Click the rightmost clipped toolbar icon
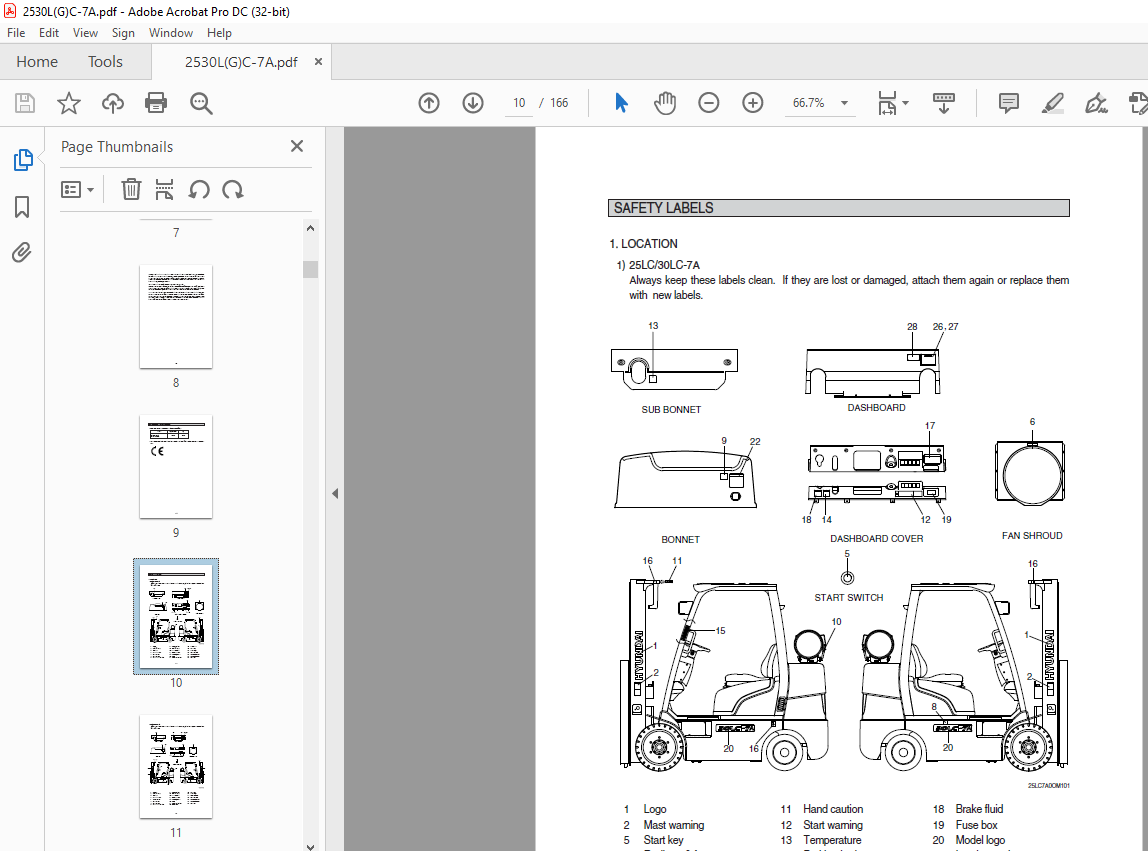 1138,103
